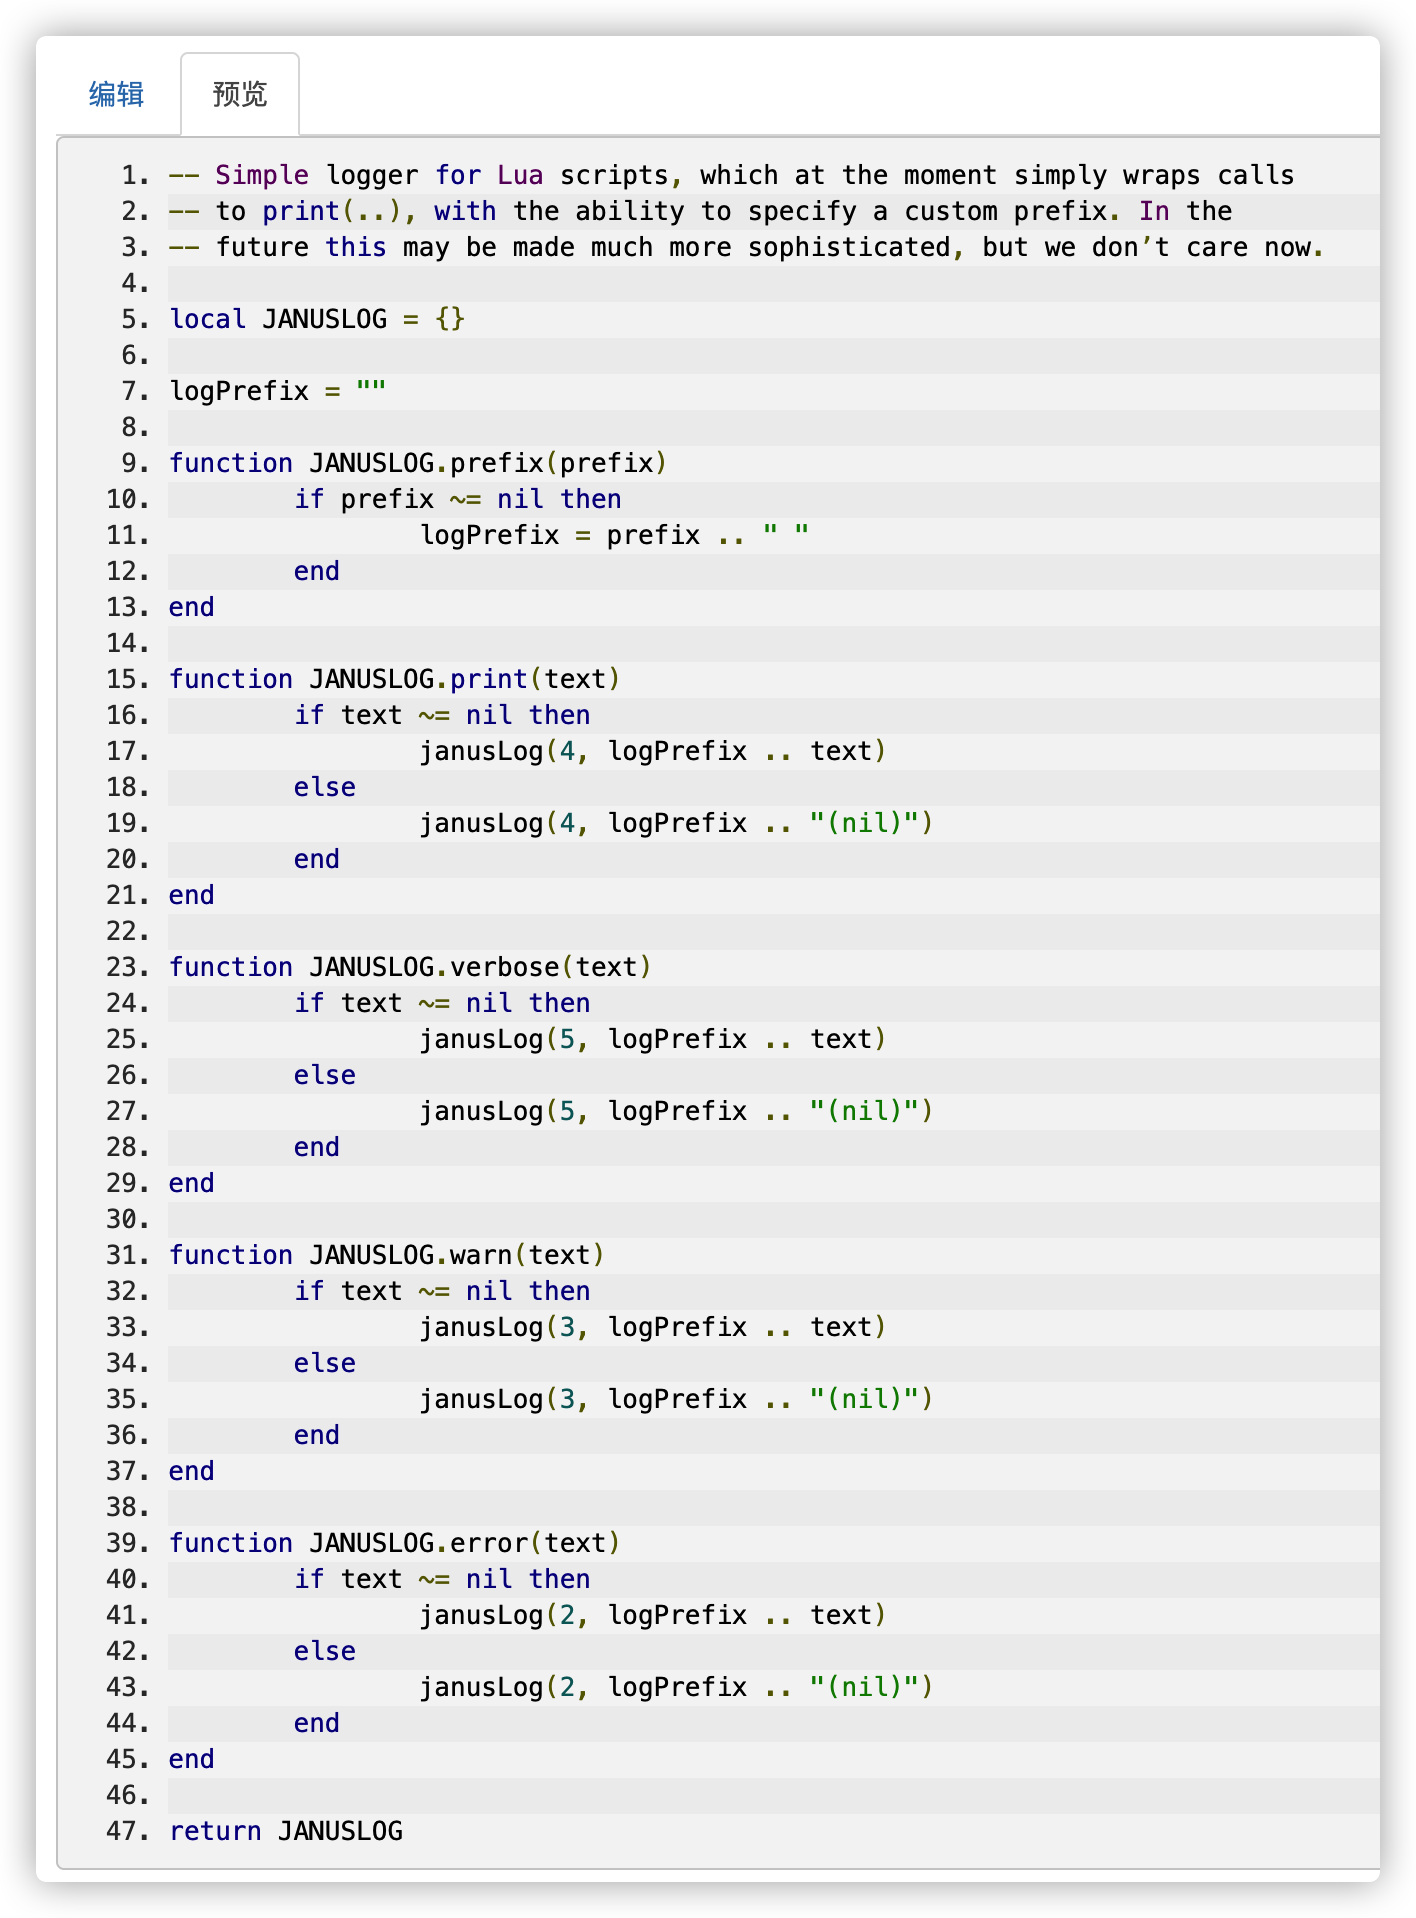
Task: Switch to the 编辑 tab
Action: click(x=116, y=94)
